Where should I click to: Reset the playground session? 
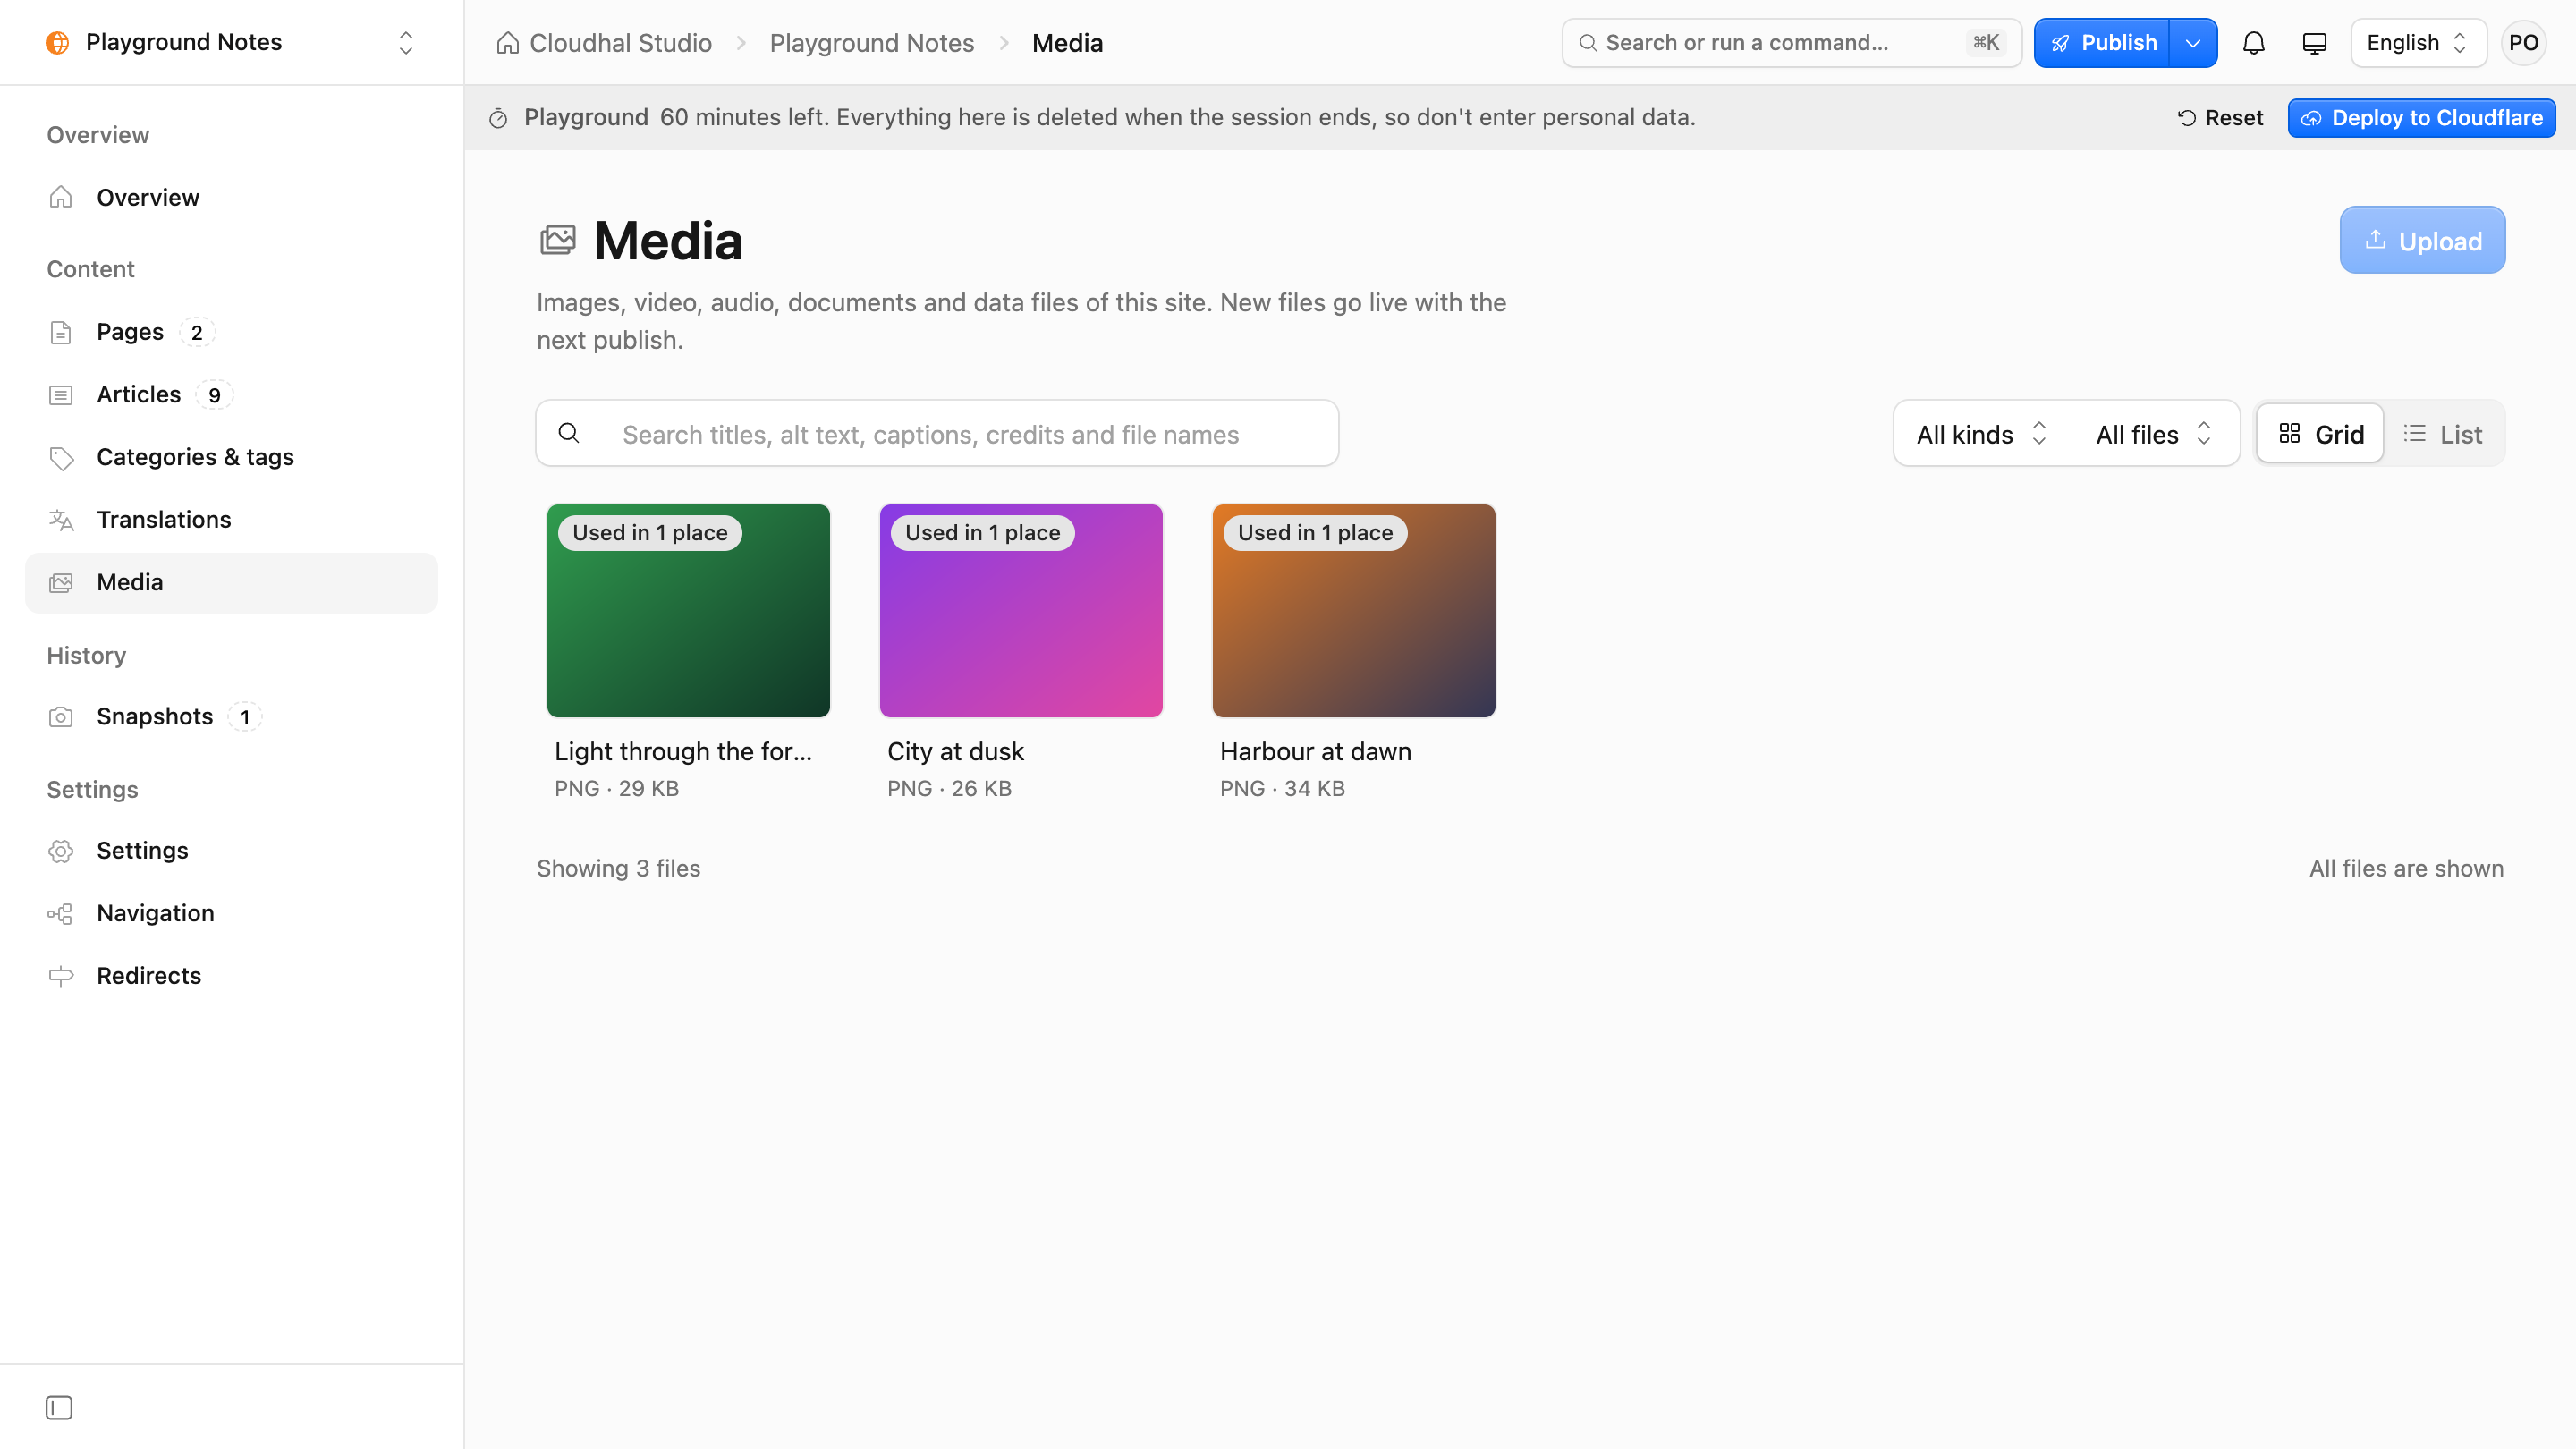[2220, 118]
